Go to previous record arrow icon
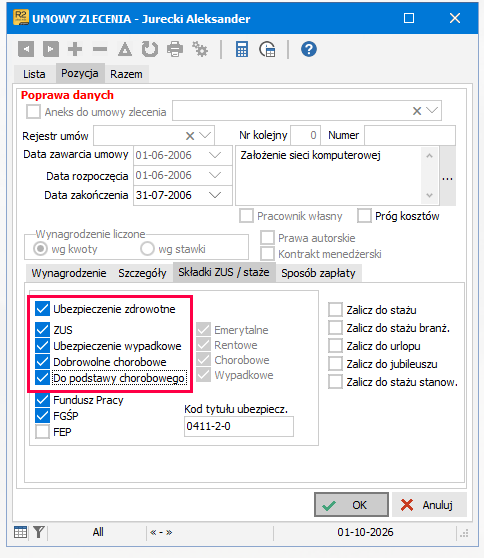Screen dimensions: 484x558 click(x=26, y=49)
